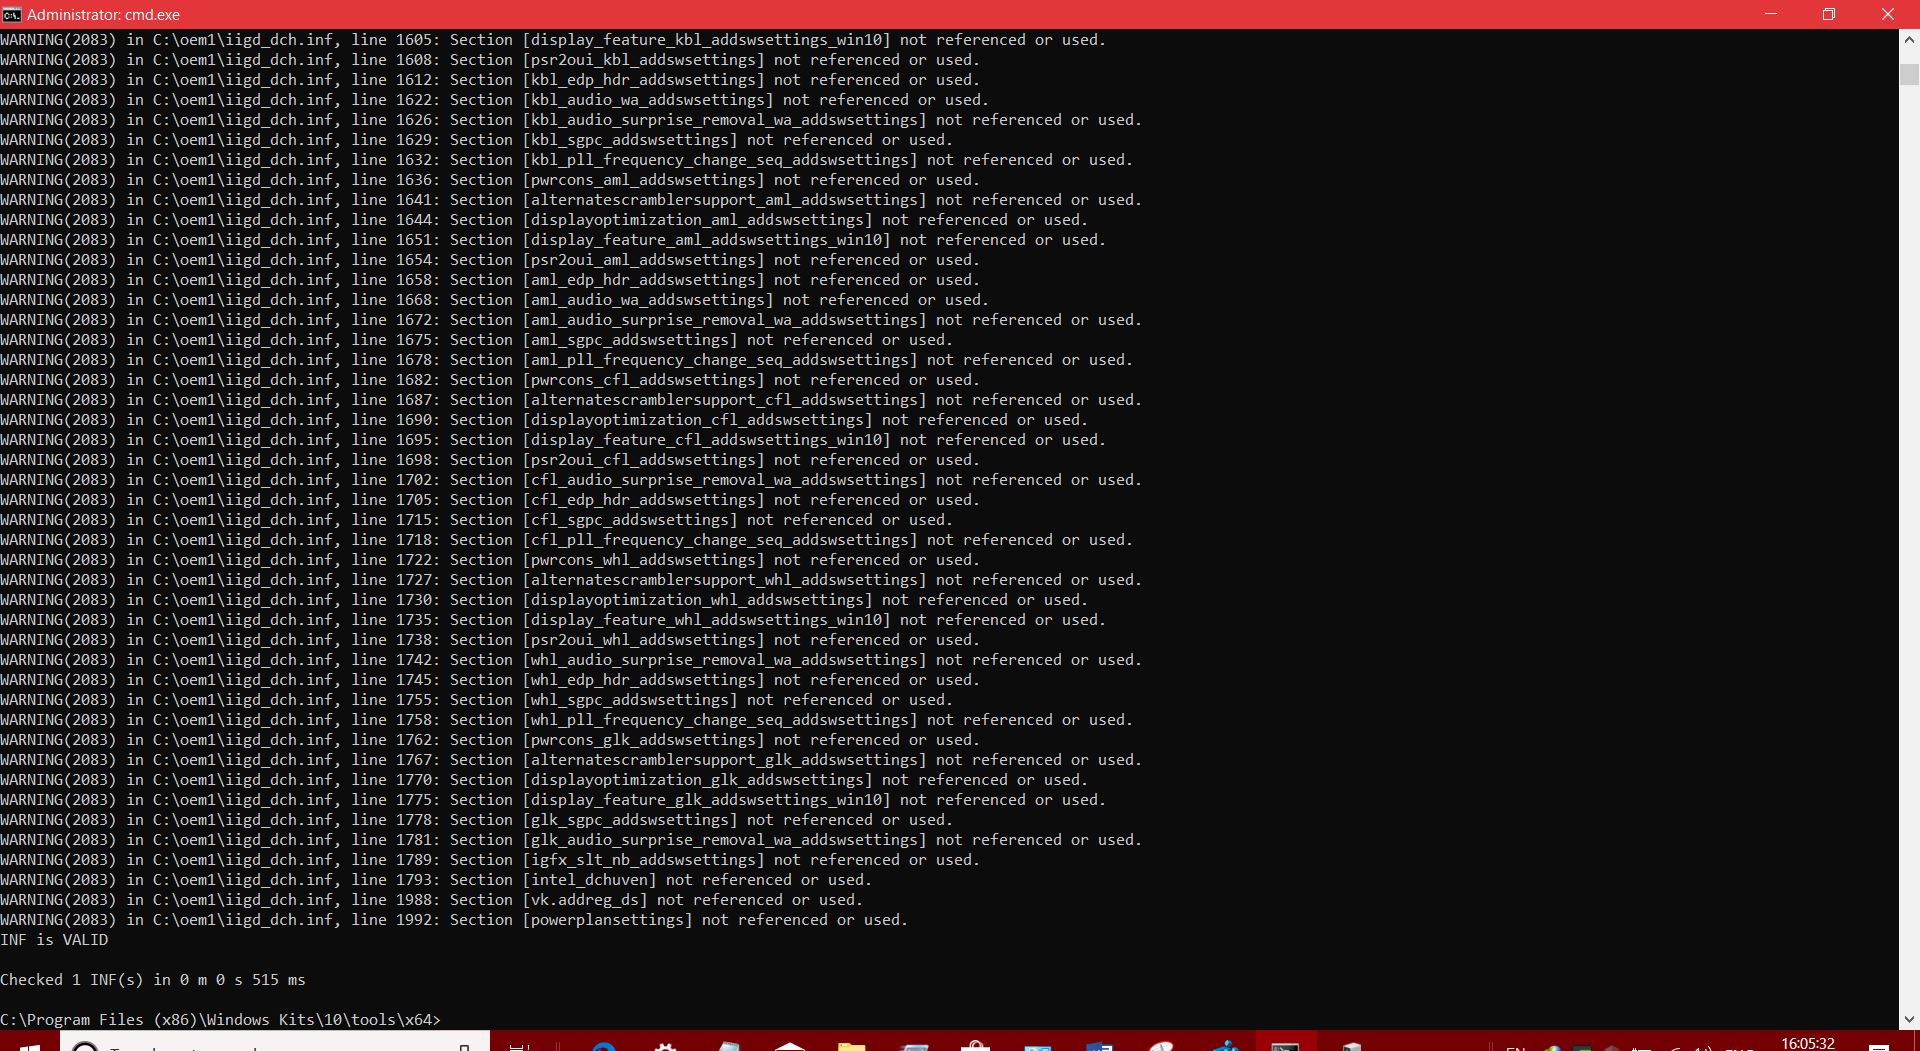The image size is (1920, 1051).
Task: Click the [cfl_sgpc_addswsettings] section name
Action: 630,520
